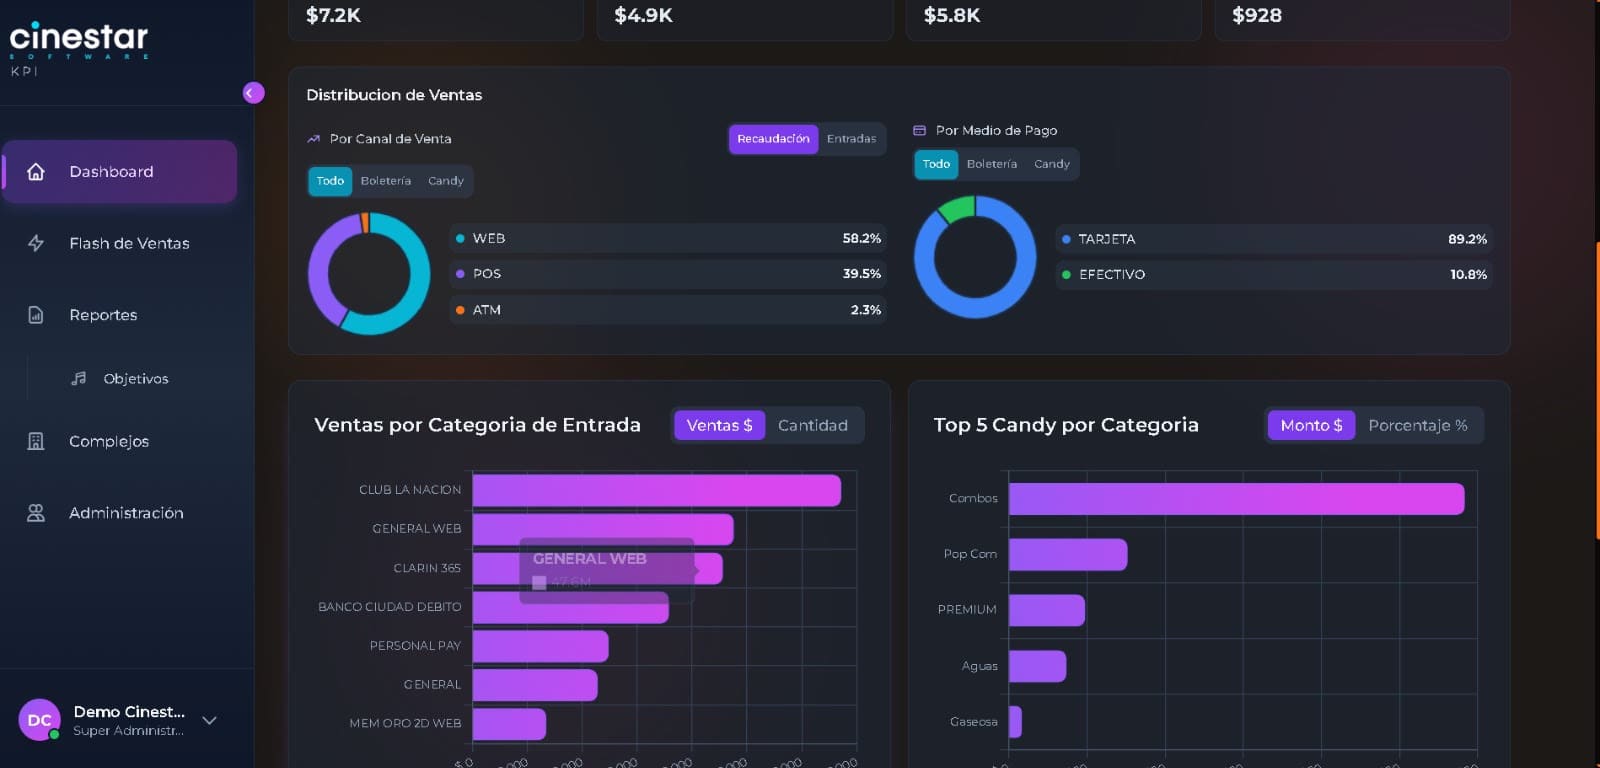Click the EFECTIVO 10.8% legend row

1273,274
